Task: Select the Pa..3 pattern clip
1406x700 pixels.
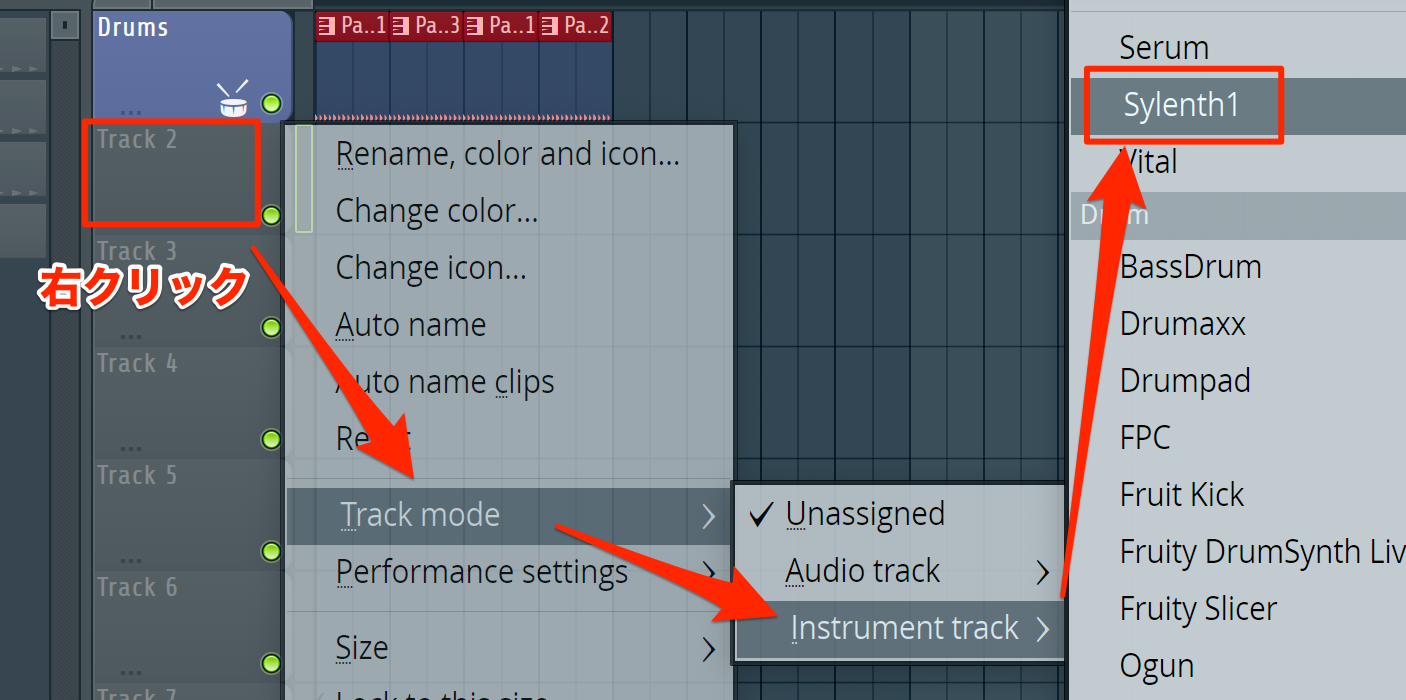Action: (x=426, y=26)
